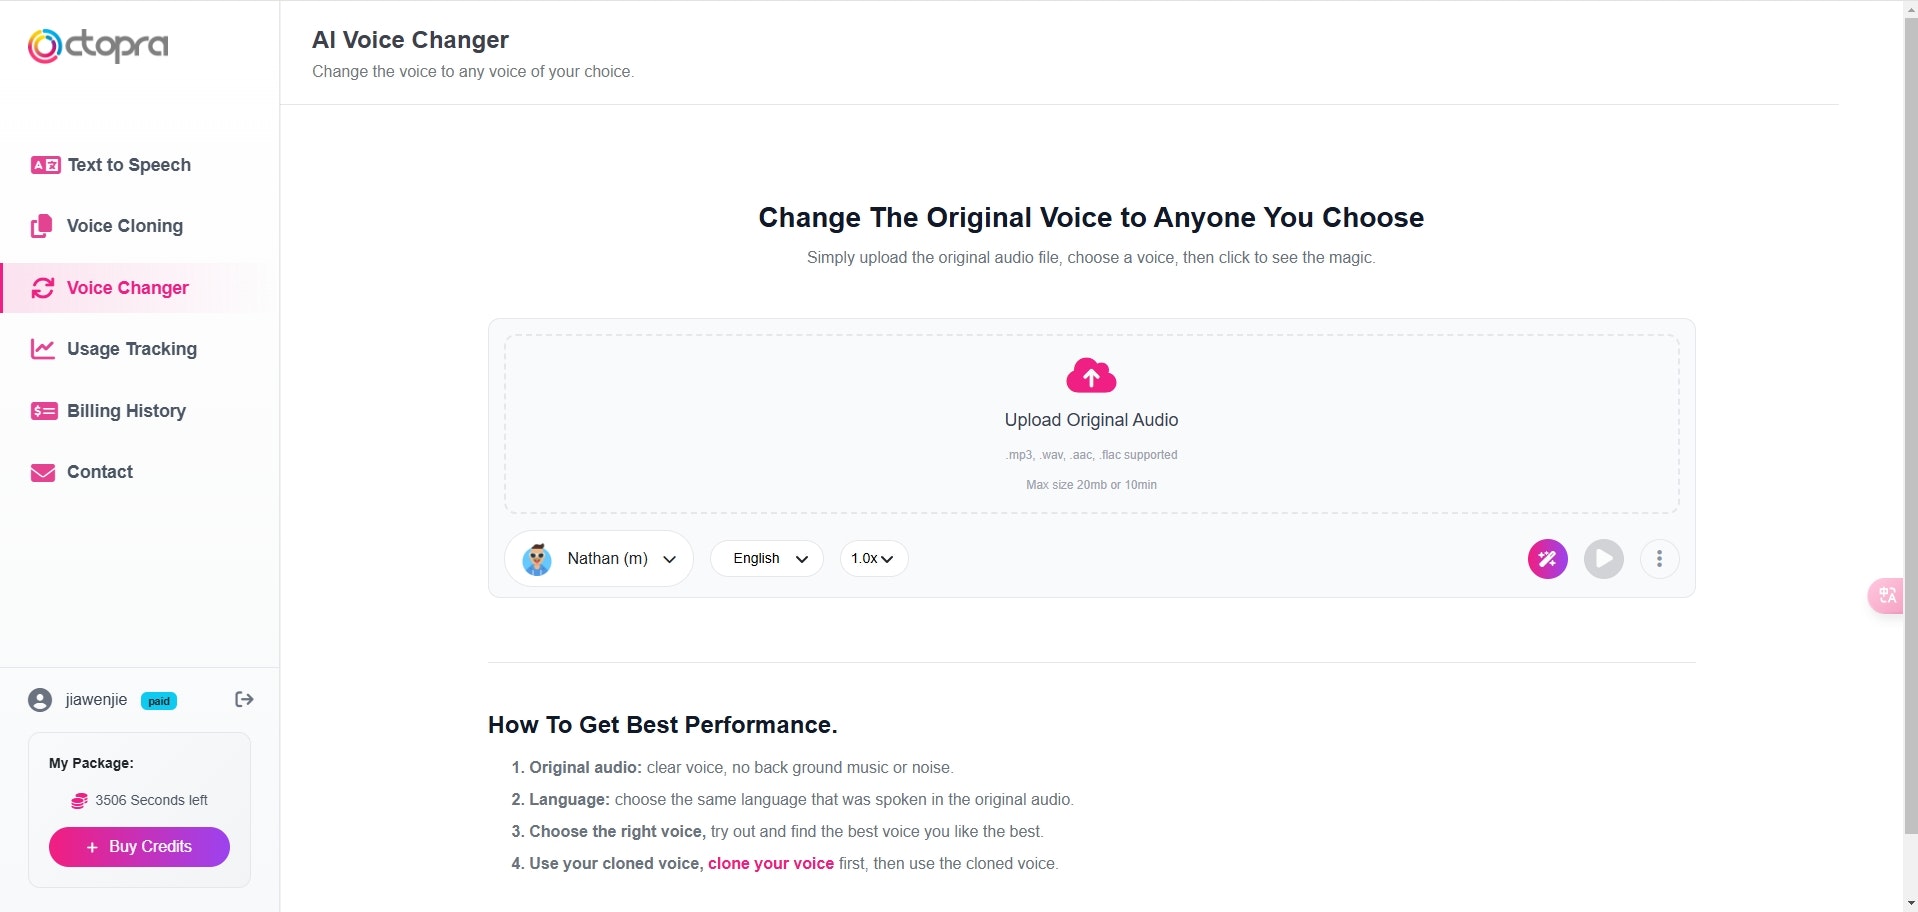The height and width of the screenshot is (912, 1918).
Task: Click the Buy Credits button
Action: [x=139, y=847]
